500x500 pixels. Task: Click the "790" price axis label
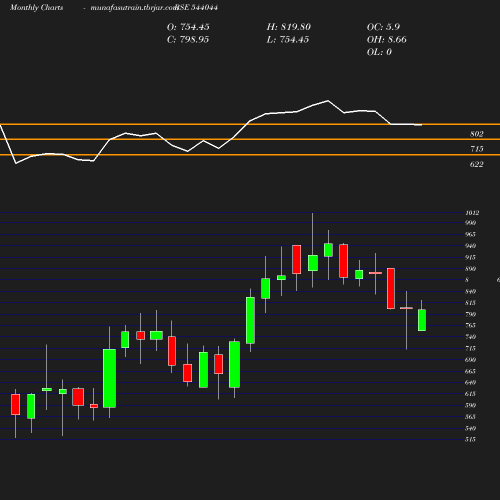(471, 314)
